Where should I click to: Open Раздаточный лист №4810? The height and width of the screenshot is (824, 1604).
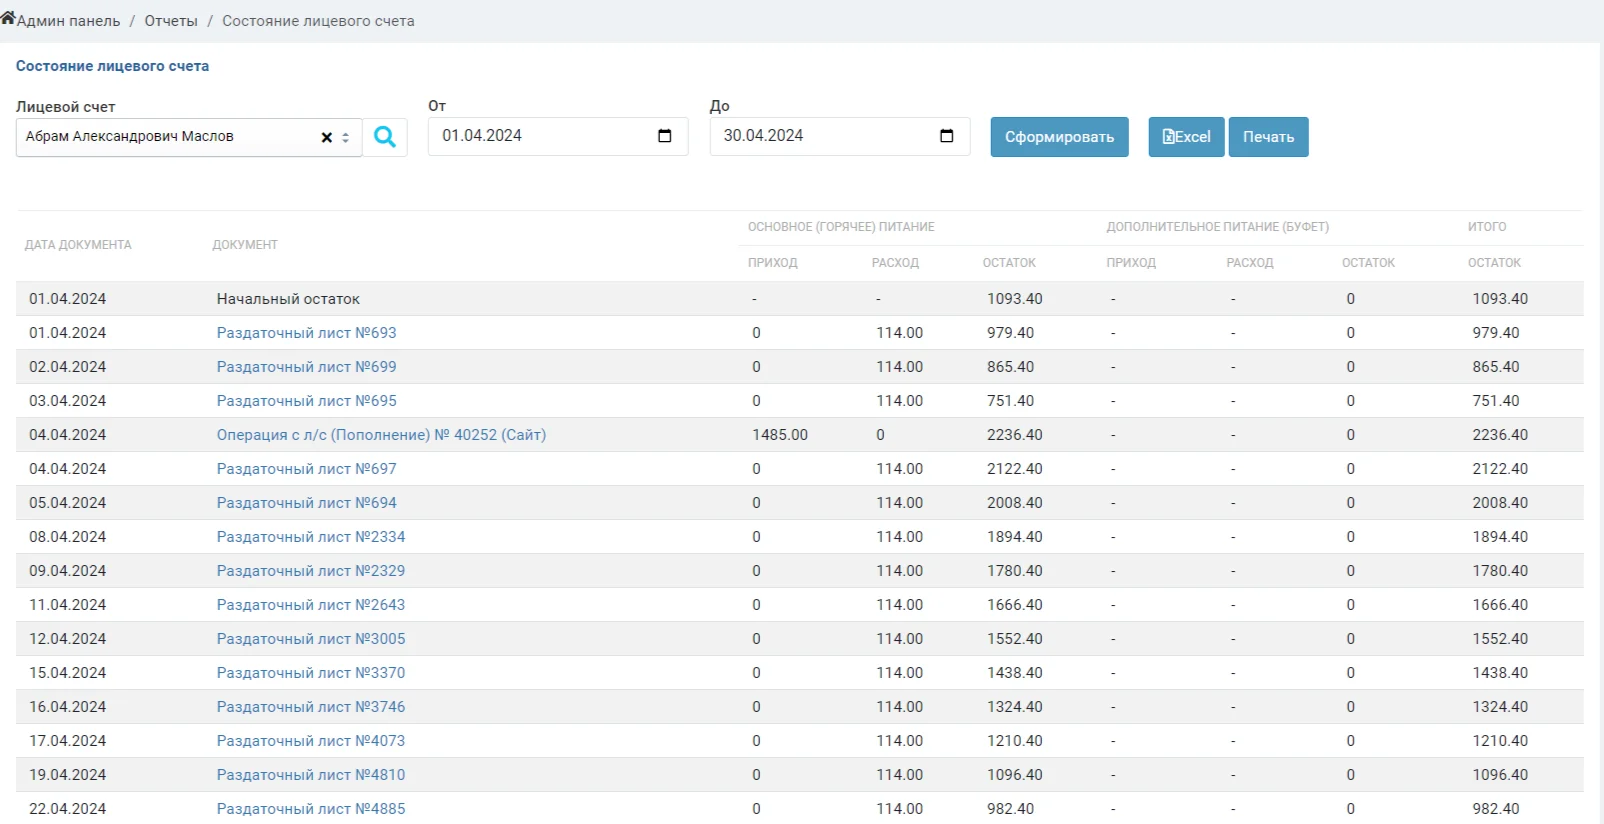[x=311, y=775]
